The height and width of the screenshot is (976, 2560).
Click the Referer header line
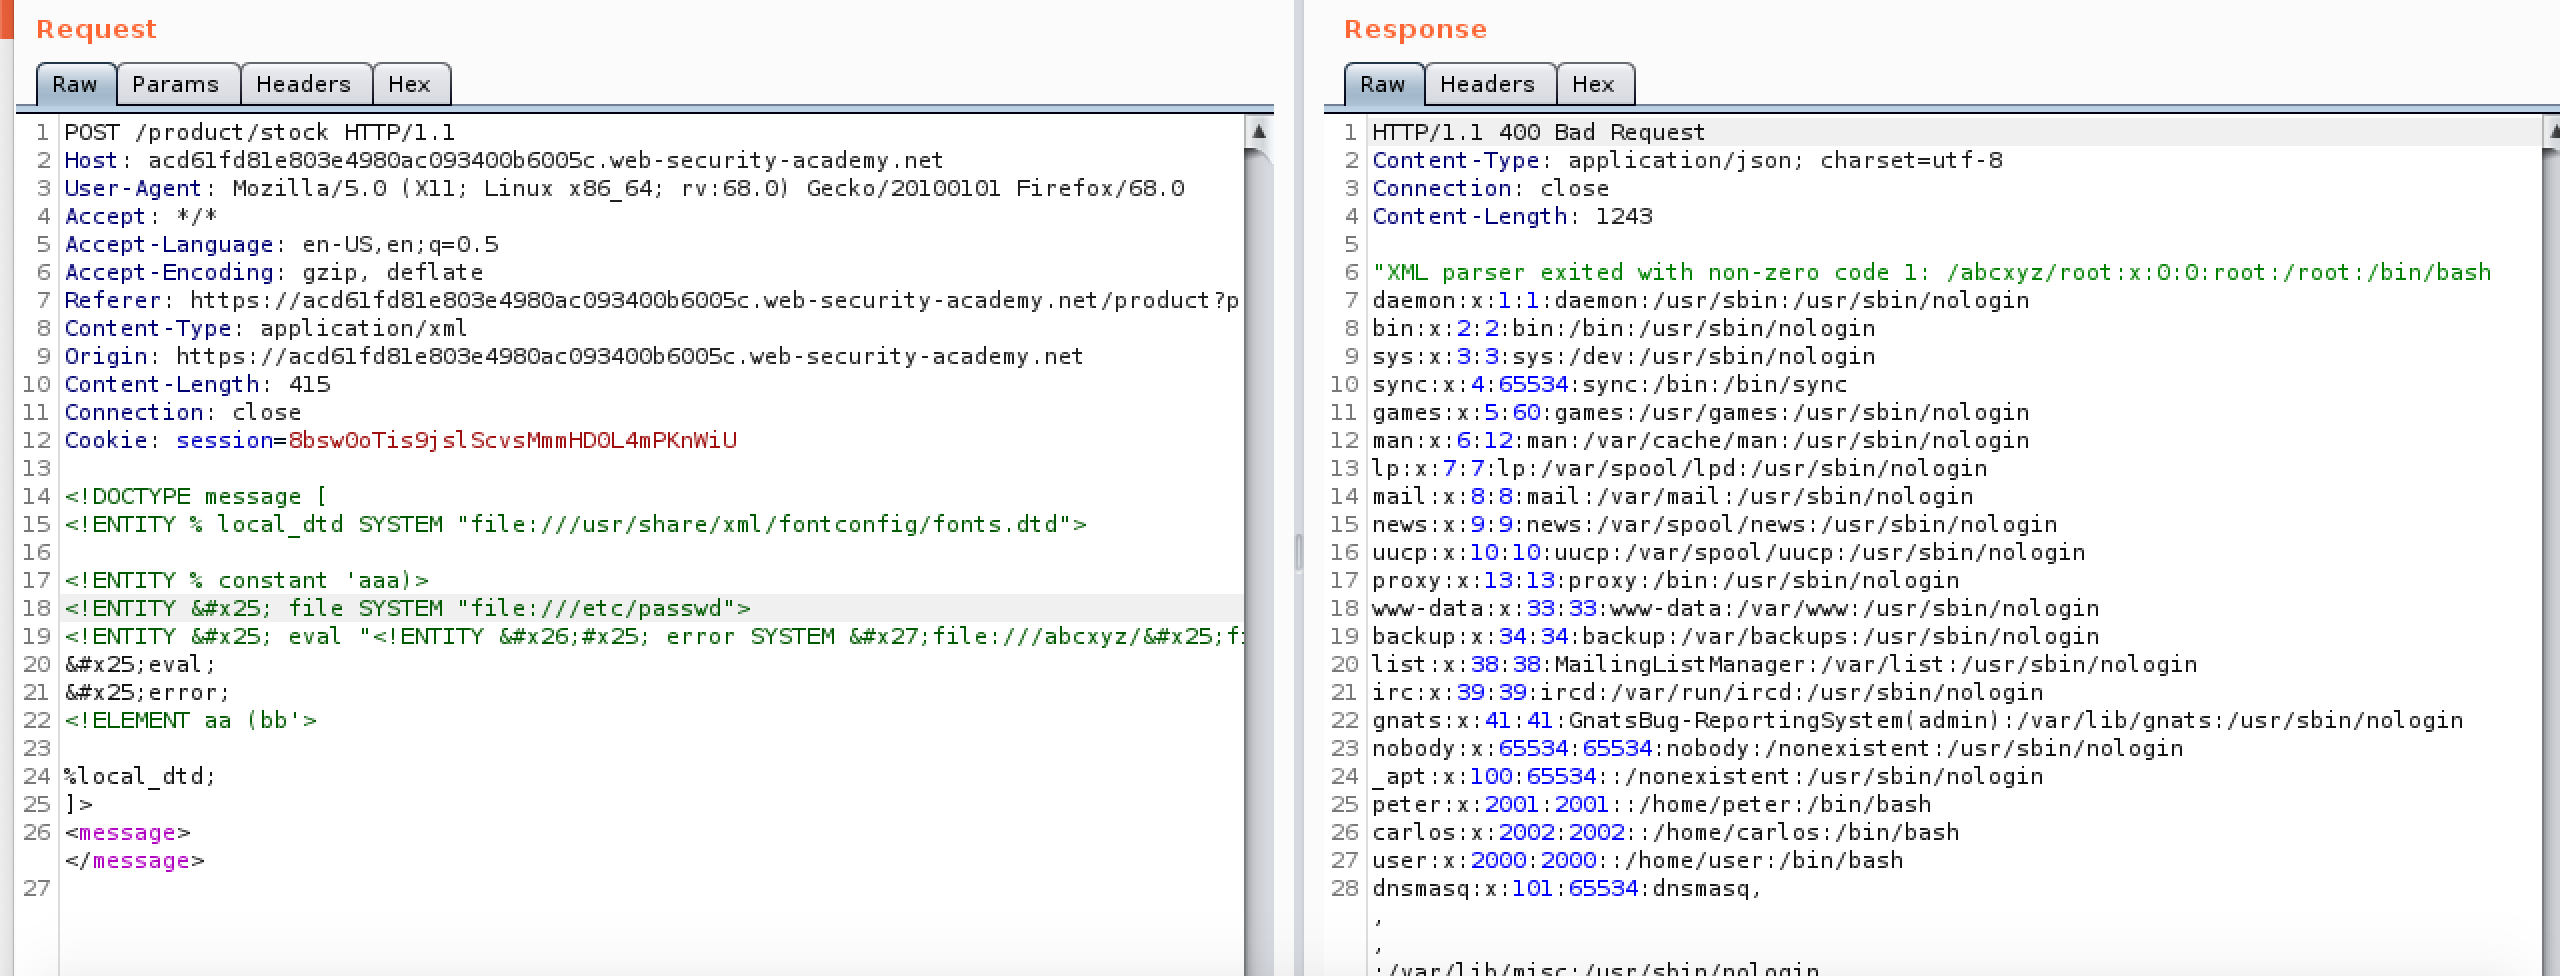tap(652, 300)
